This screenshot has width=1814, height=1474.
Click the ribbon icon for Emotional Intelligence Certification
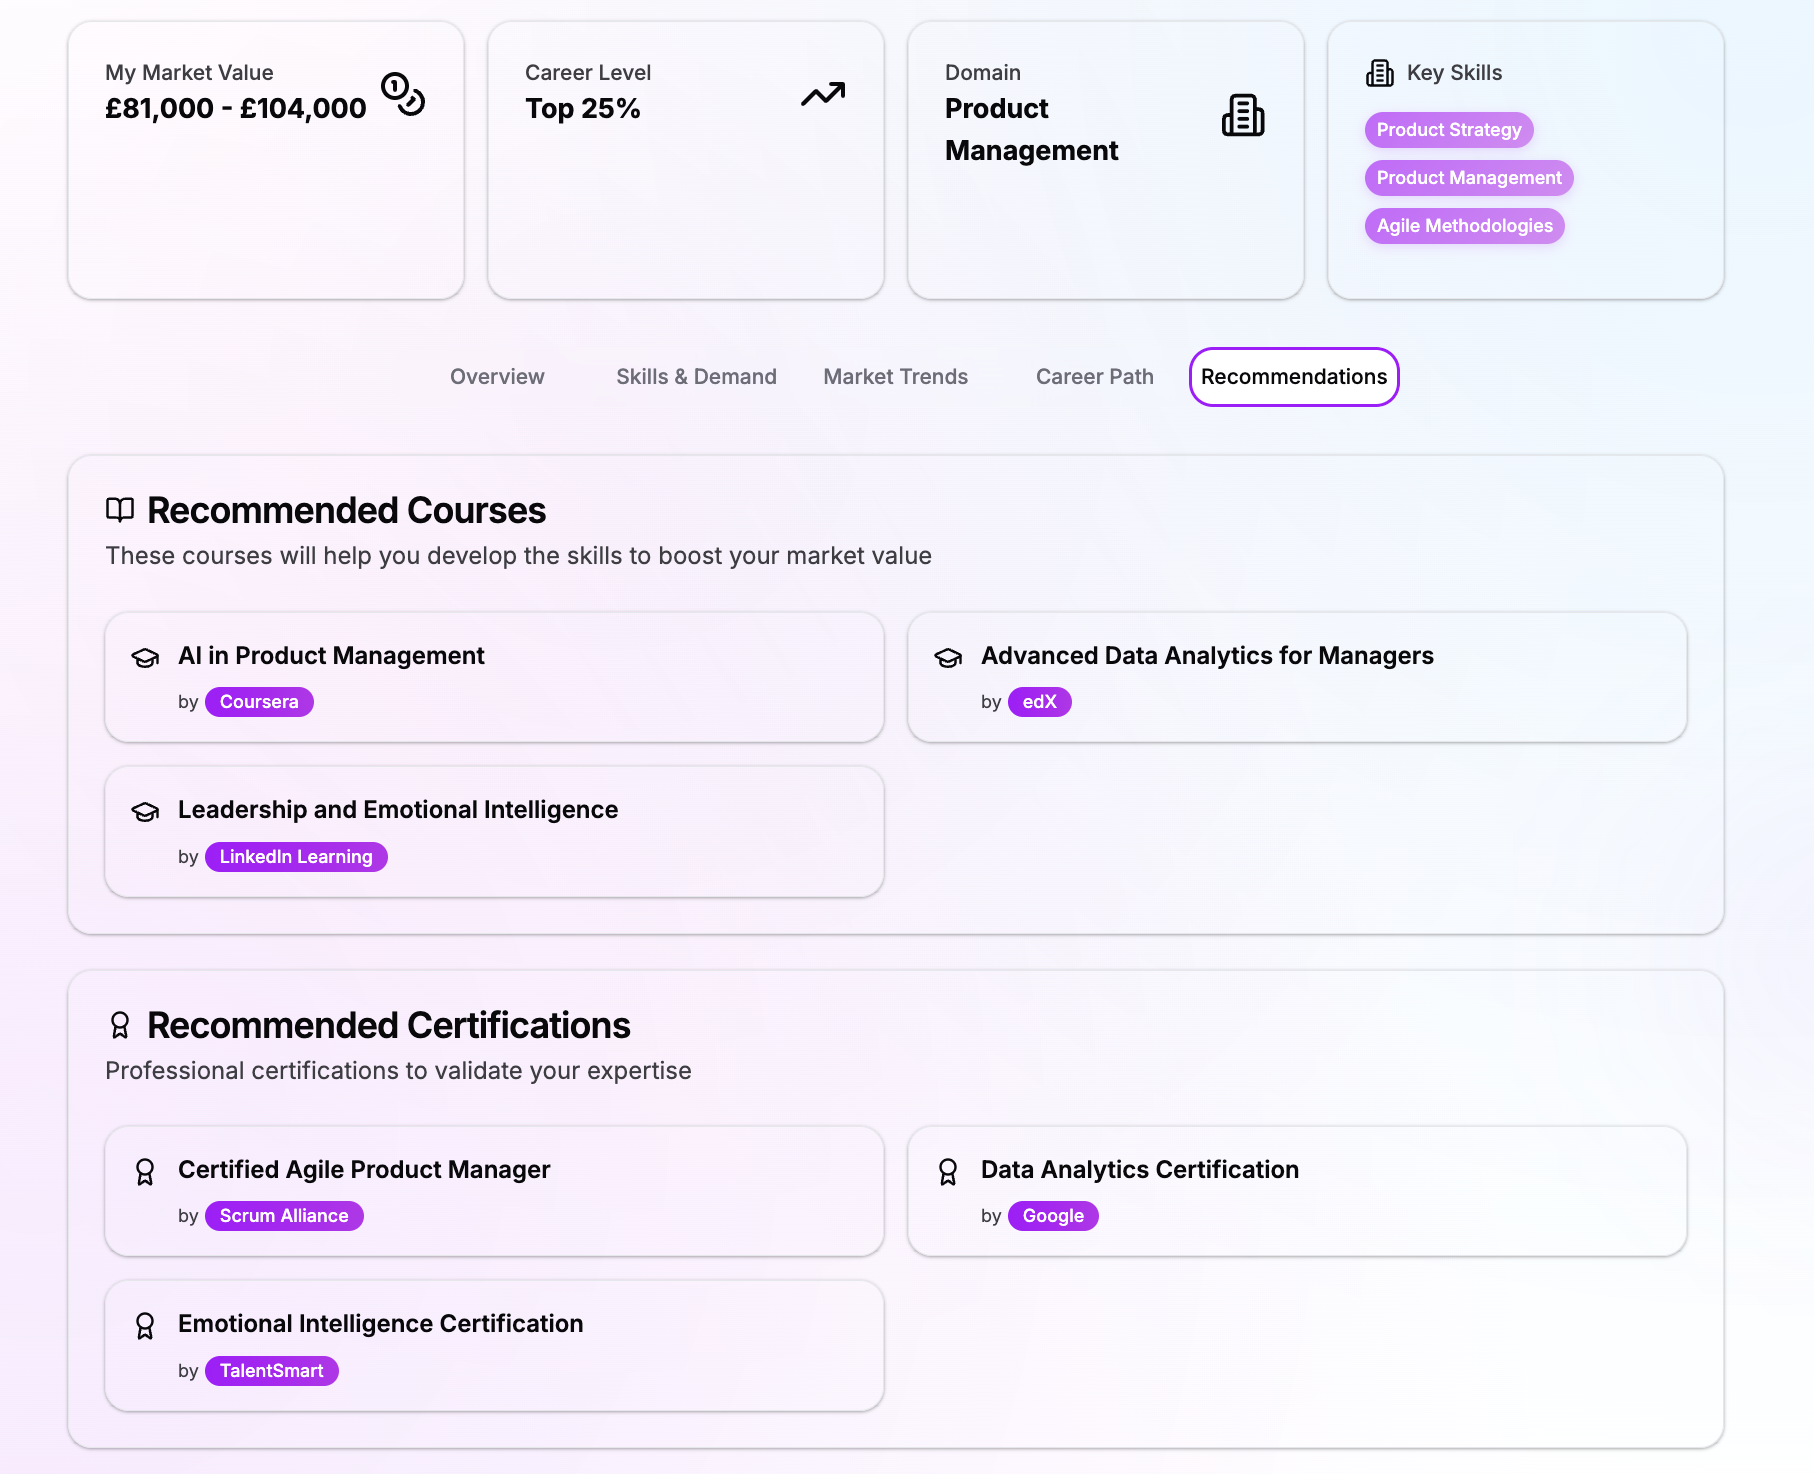pos(145,1325)
